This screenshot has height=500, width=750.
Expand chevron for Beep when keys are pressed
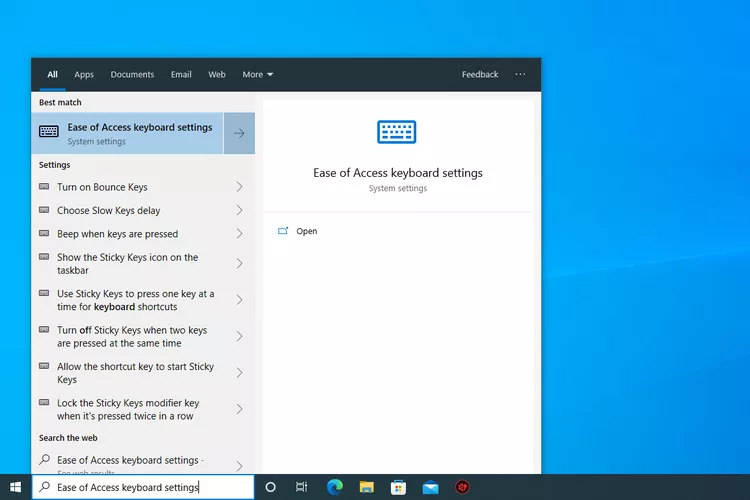240,233
